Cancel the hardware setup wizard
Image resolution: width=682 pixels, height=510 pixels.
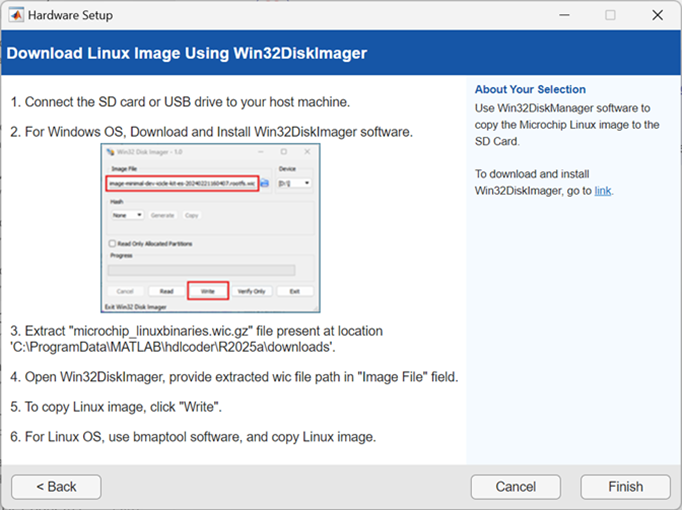tap(515, 487)
